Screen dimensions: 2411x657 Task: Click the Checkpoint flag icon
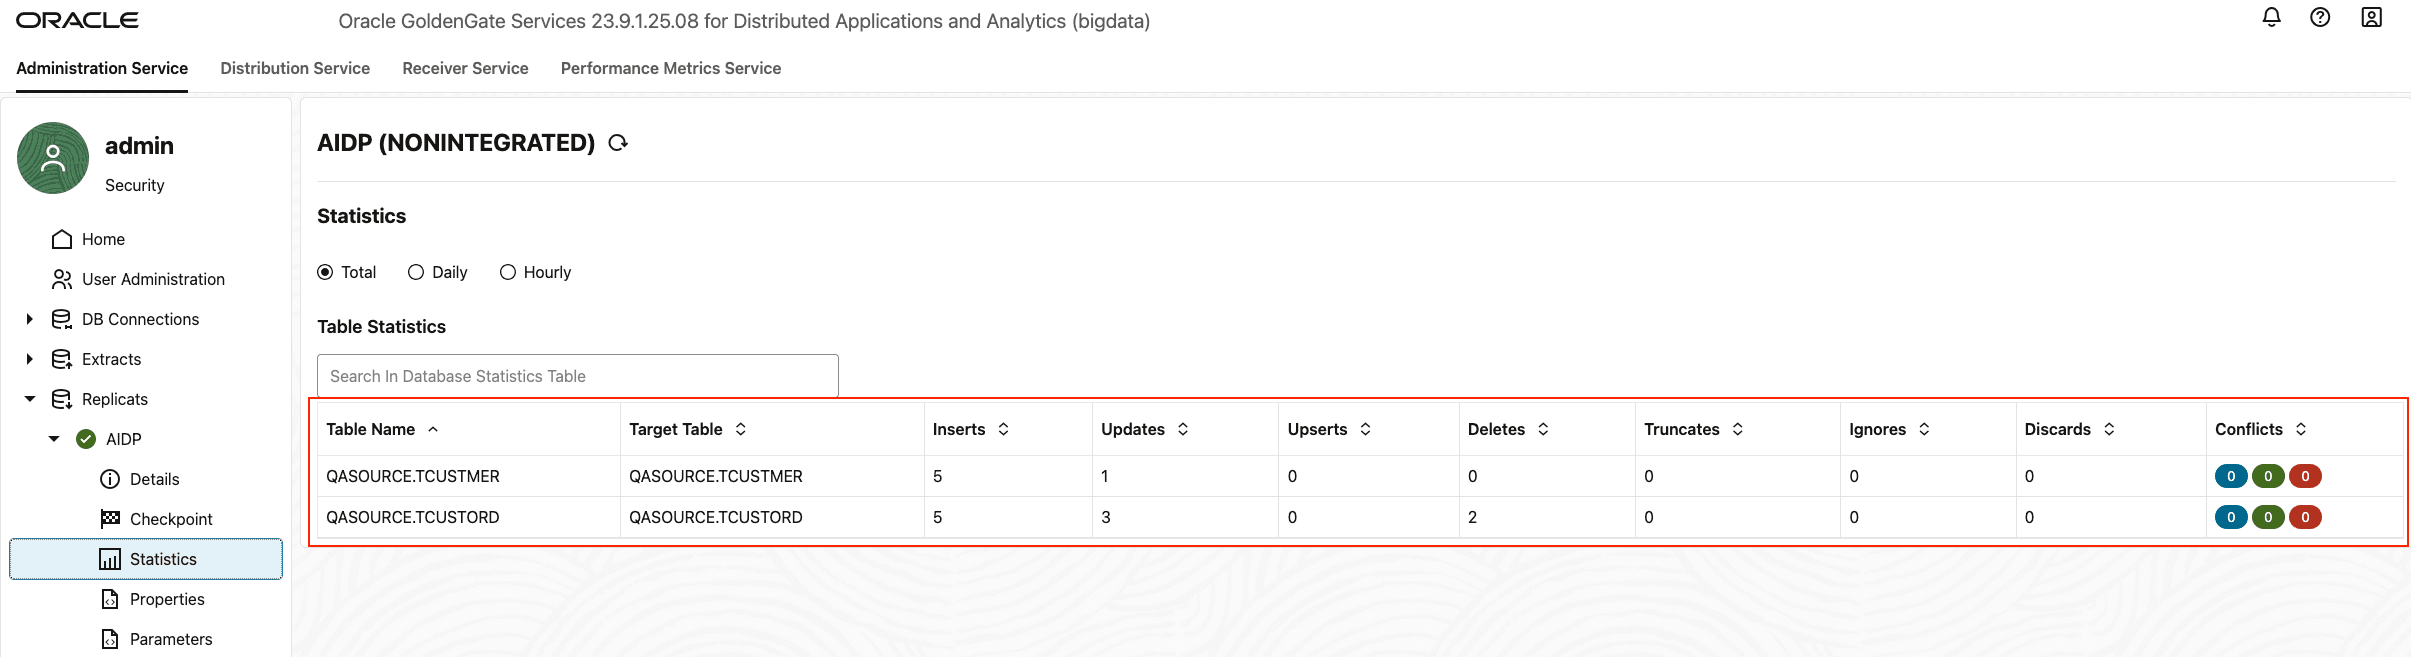110,519
